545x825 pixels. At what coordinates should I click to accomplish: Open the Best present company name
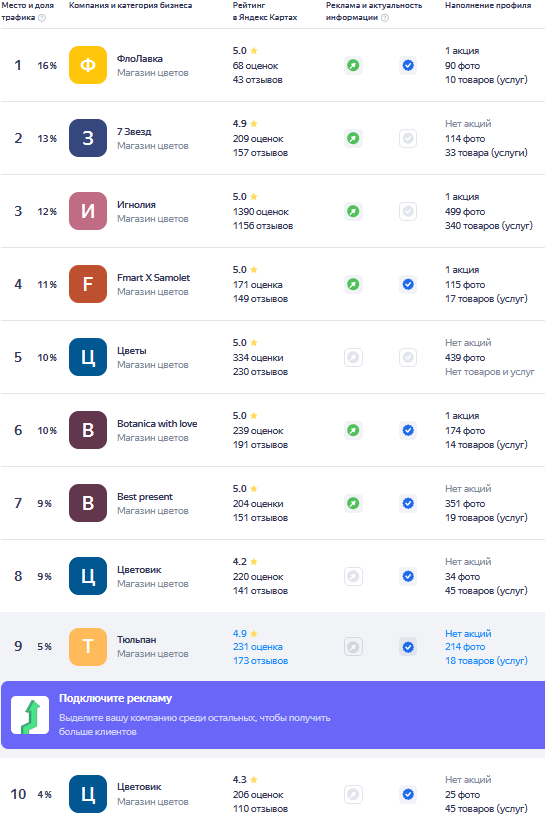[x=145, y=497]
